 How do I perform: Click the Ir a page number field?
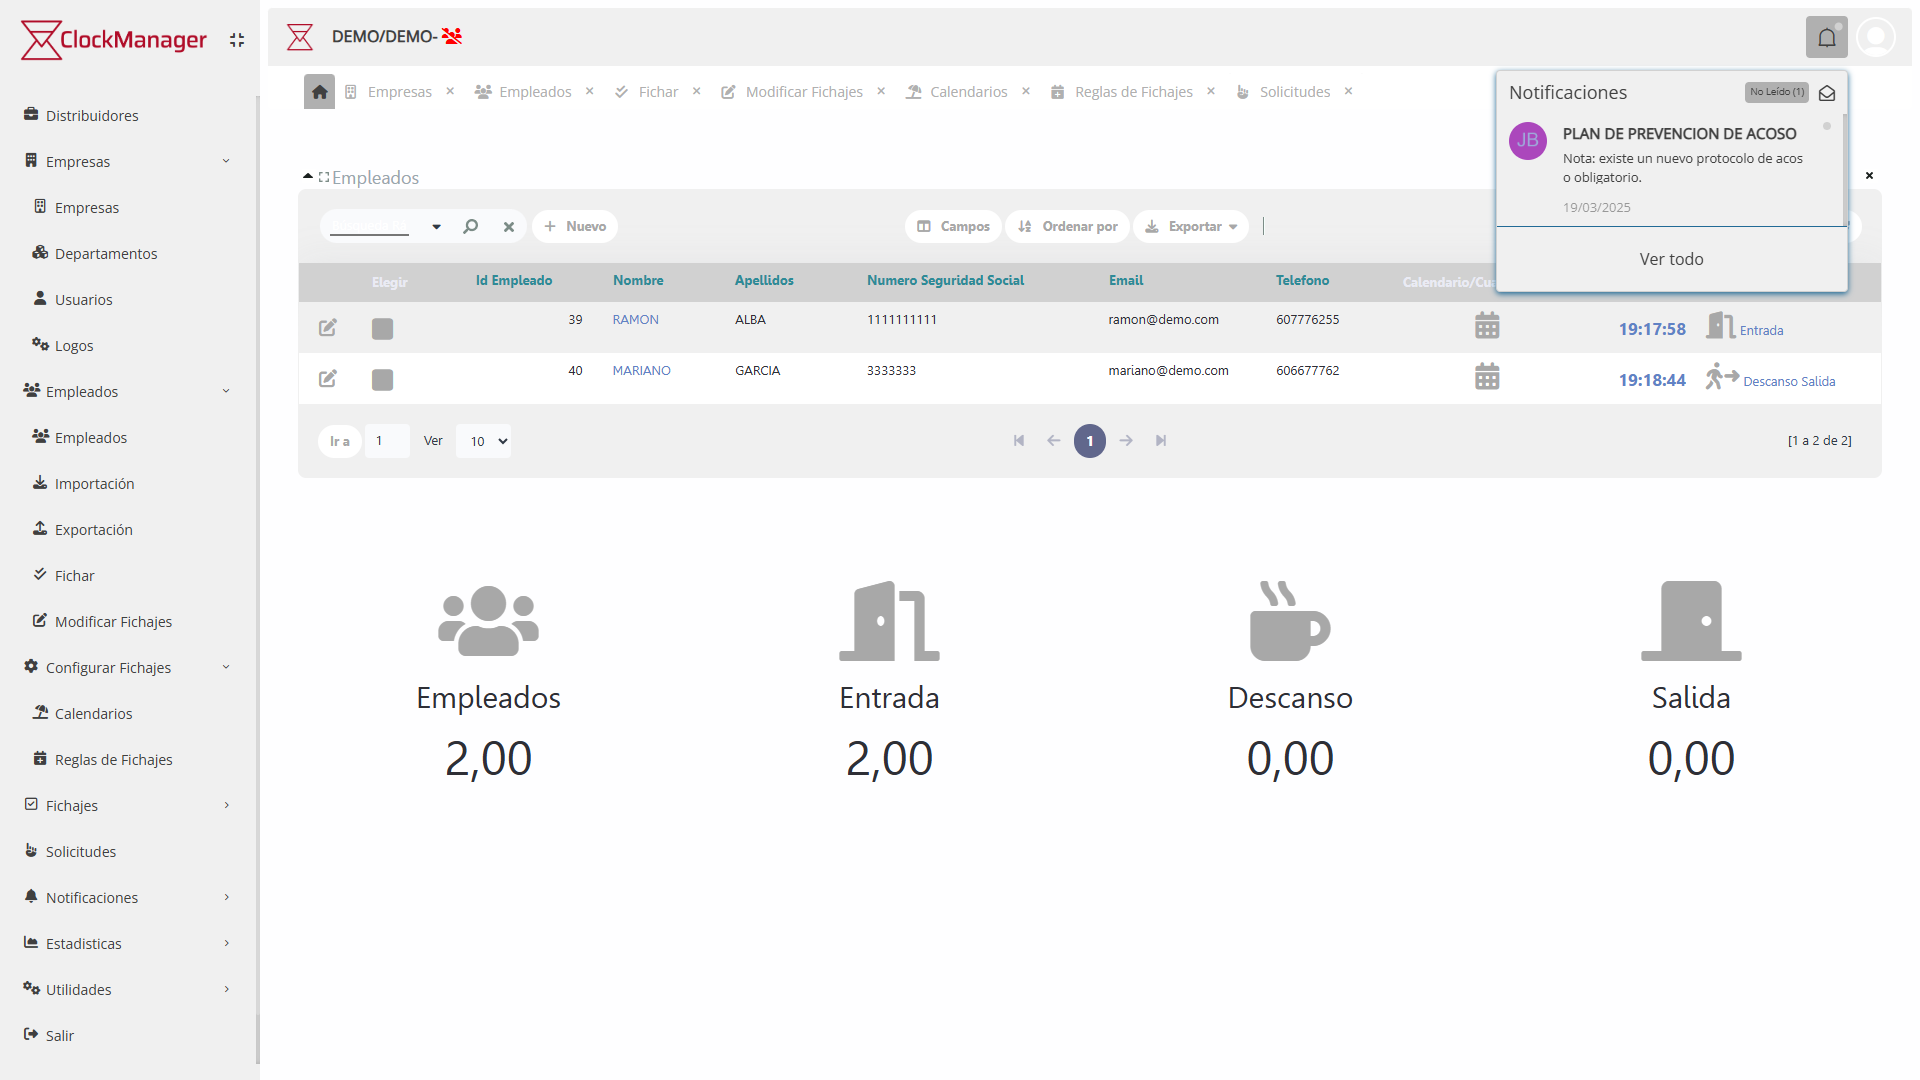click(x=386, y=441)
